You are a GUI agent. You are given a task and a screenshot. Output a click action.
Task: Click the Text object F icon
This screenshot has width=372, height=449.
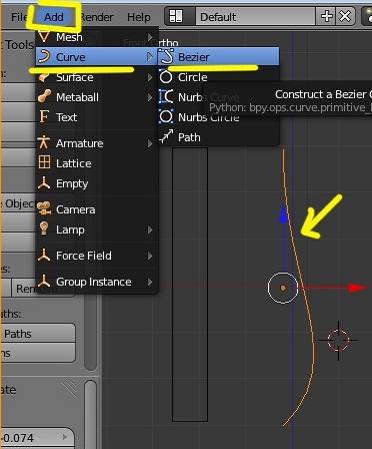pos(44,117)
